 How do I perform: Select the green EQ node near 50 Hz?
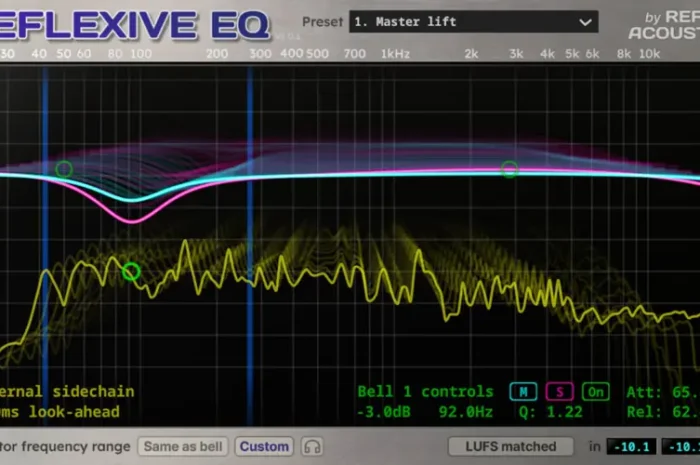64,169
